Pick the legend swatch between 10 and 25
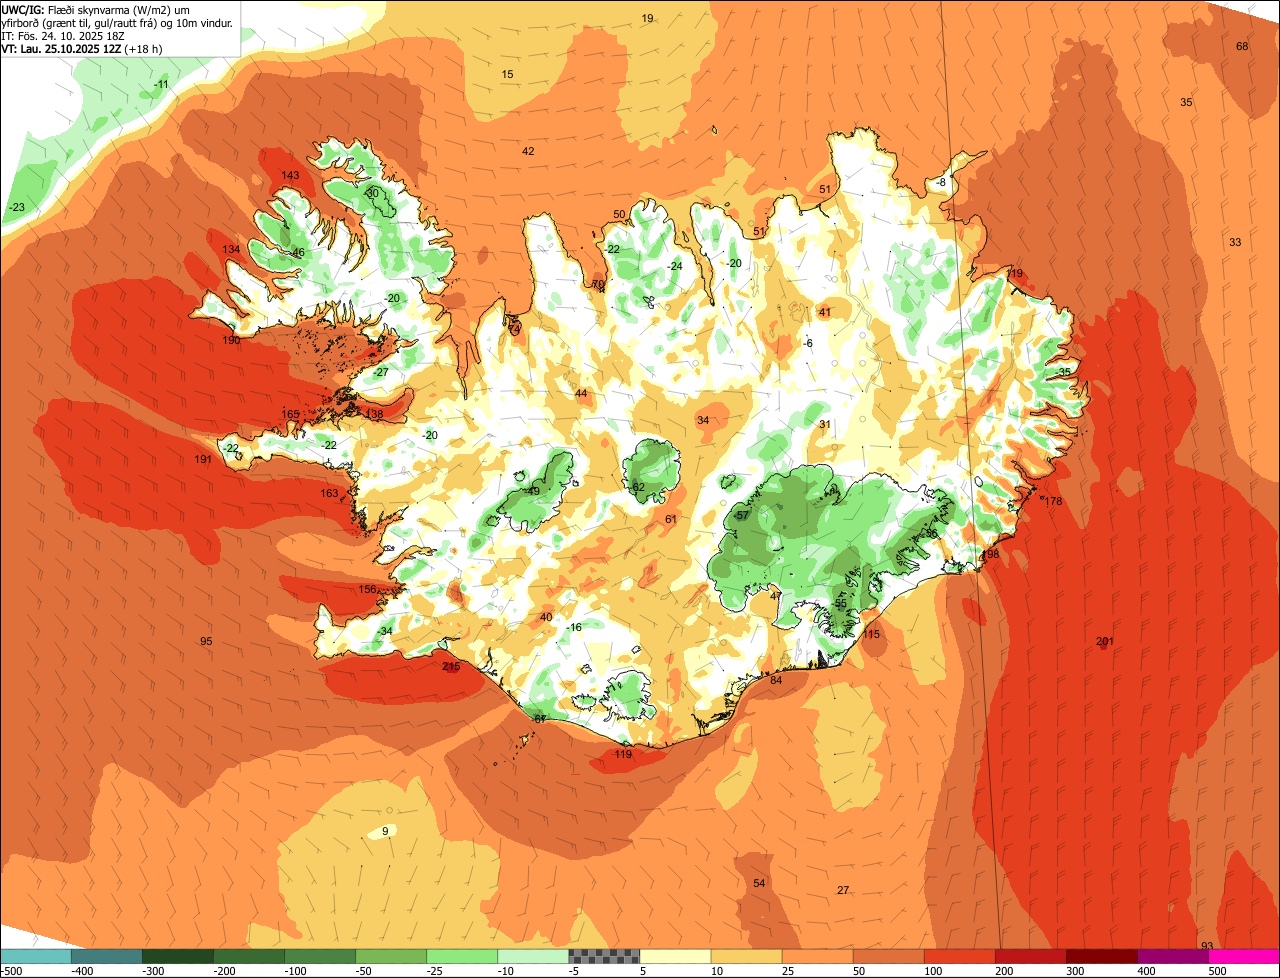Viewport: 1280px width, 978px height. point(746,956)
